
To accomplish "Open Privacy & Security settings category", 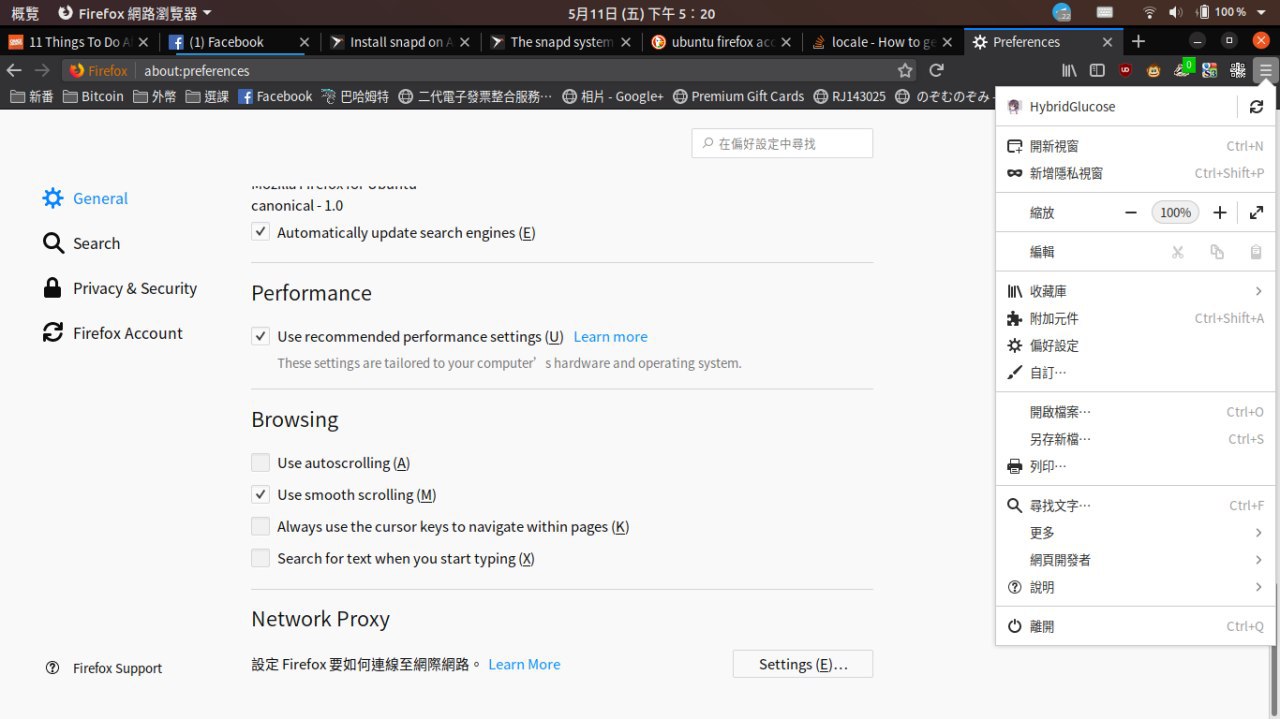I will 119,288.
